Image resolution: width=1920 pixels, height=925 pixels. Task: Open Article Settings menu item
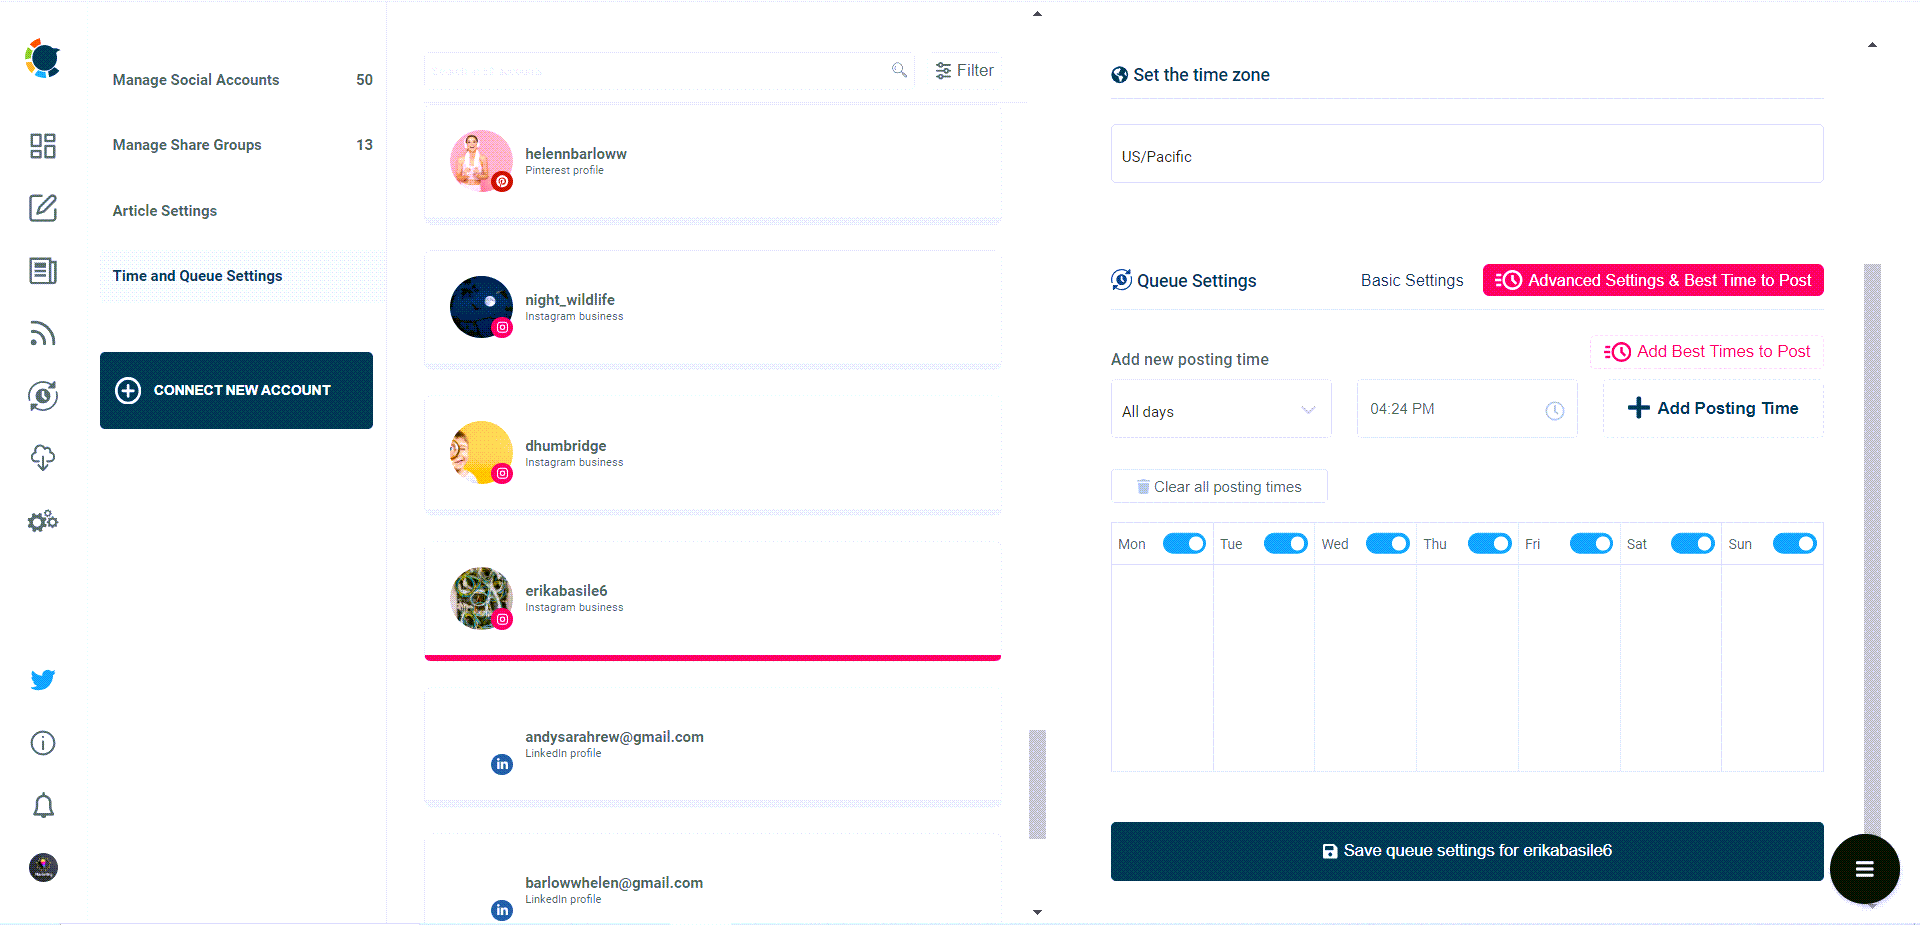(243, 211)
